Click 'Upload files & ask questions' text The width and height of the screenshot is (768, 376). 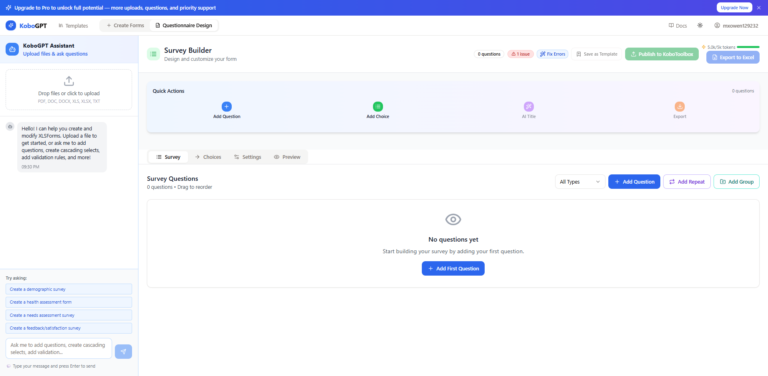pos(55,54)
